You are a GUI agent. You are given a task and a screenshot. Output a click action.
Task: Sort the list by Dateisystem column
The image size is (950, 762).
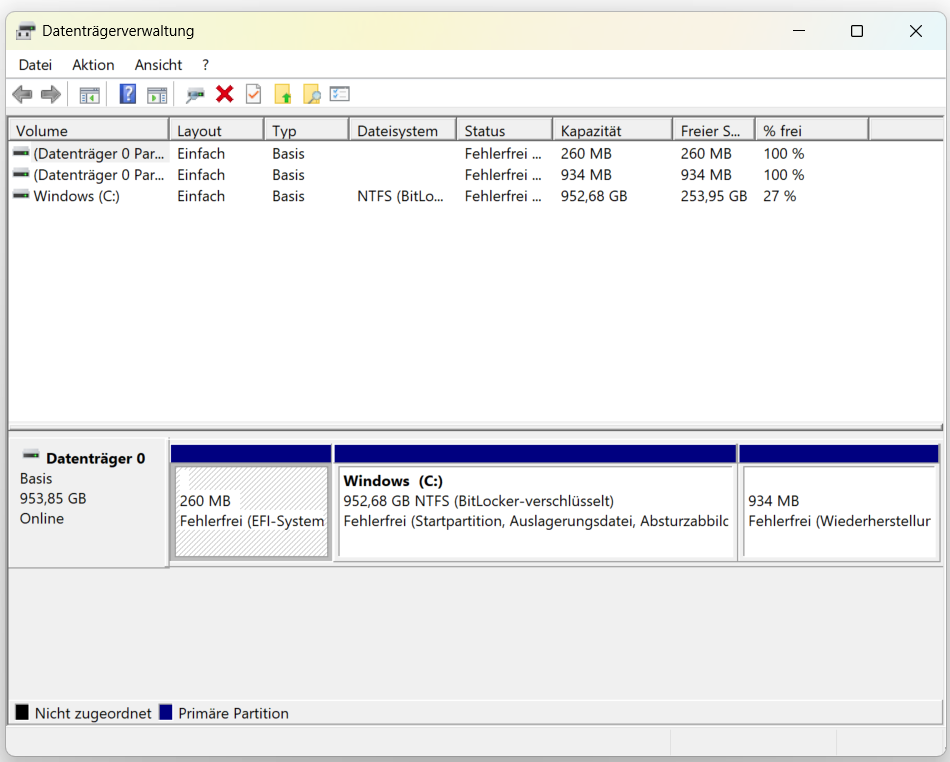pyautogui.click(x=401, y=131)
